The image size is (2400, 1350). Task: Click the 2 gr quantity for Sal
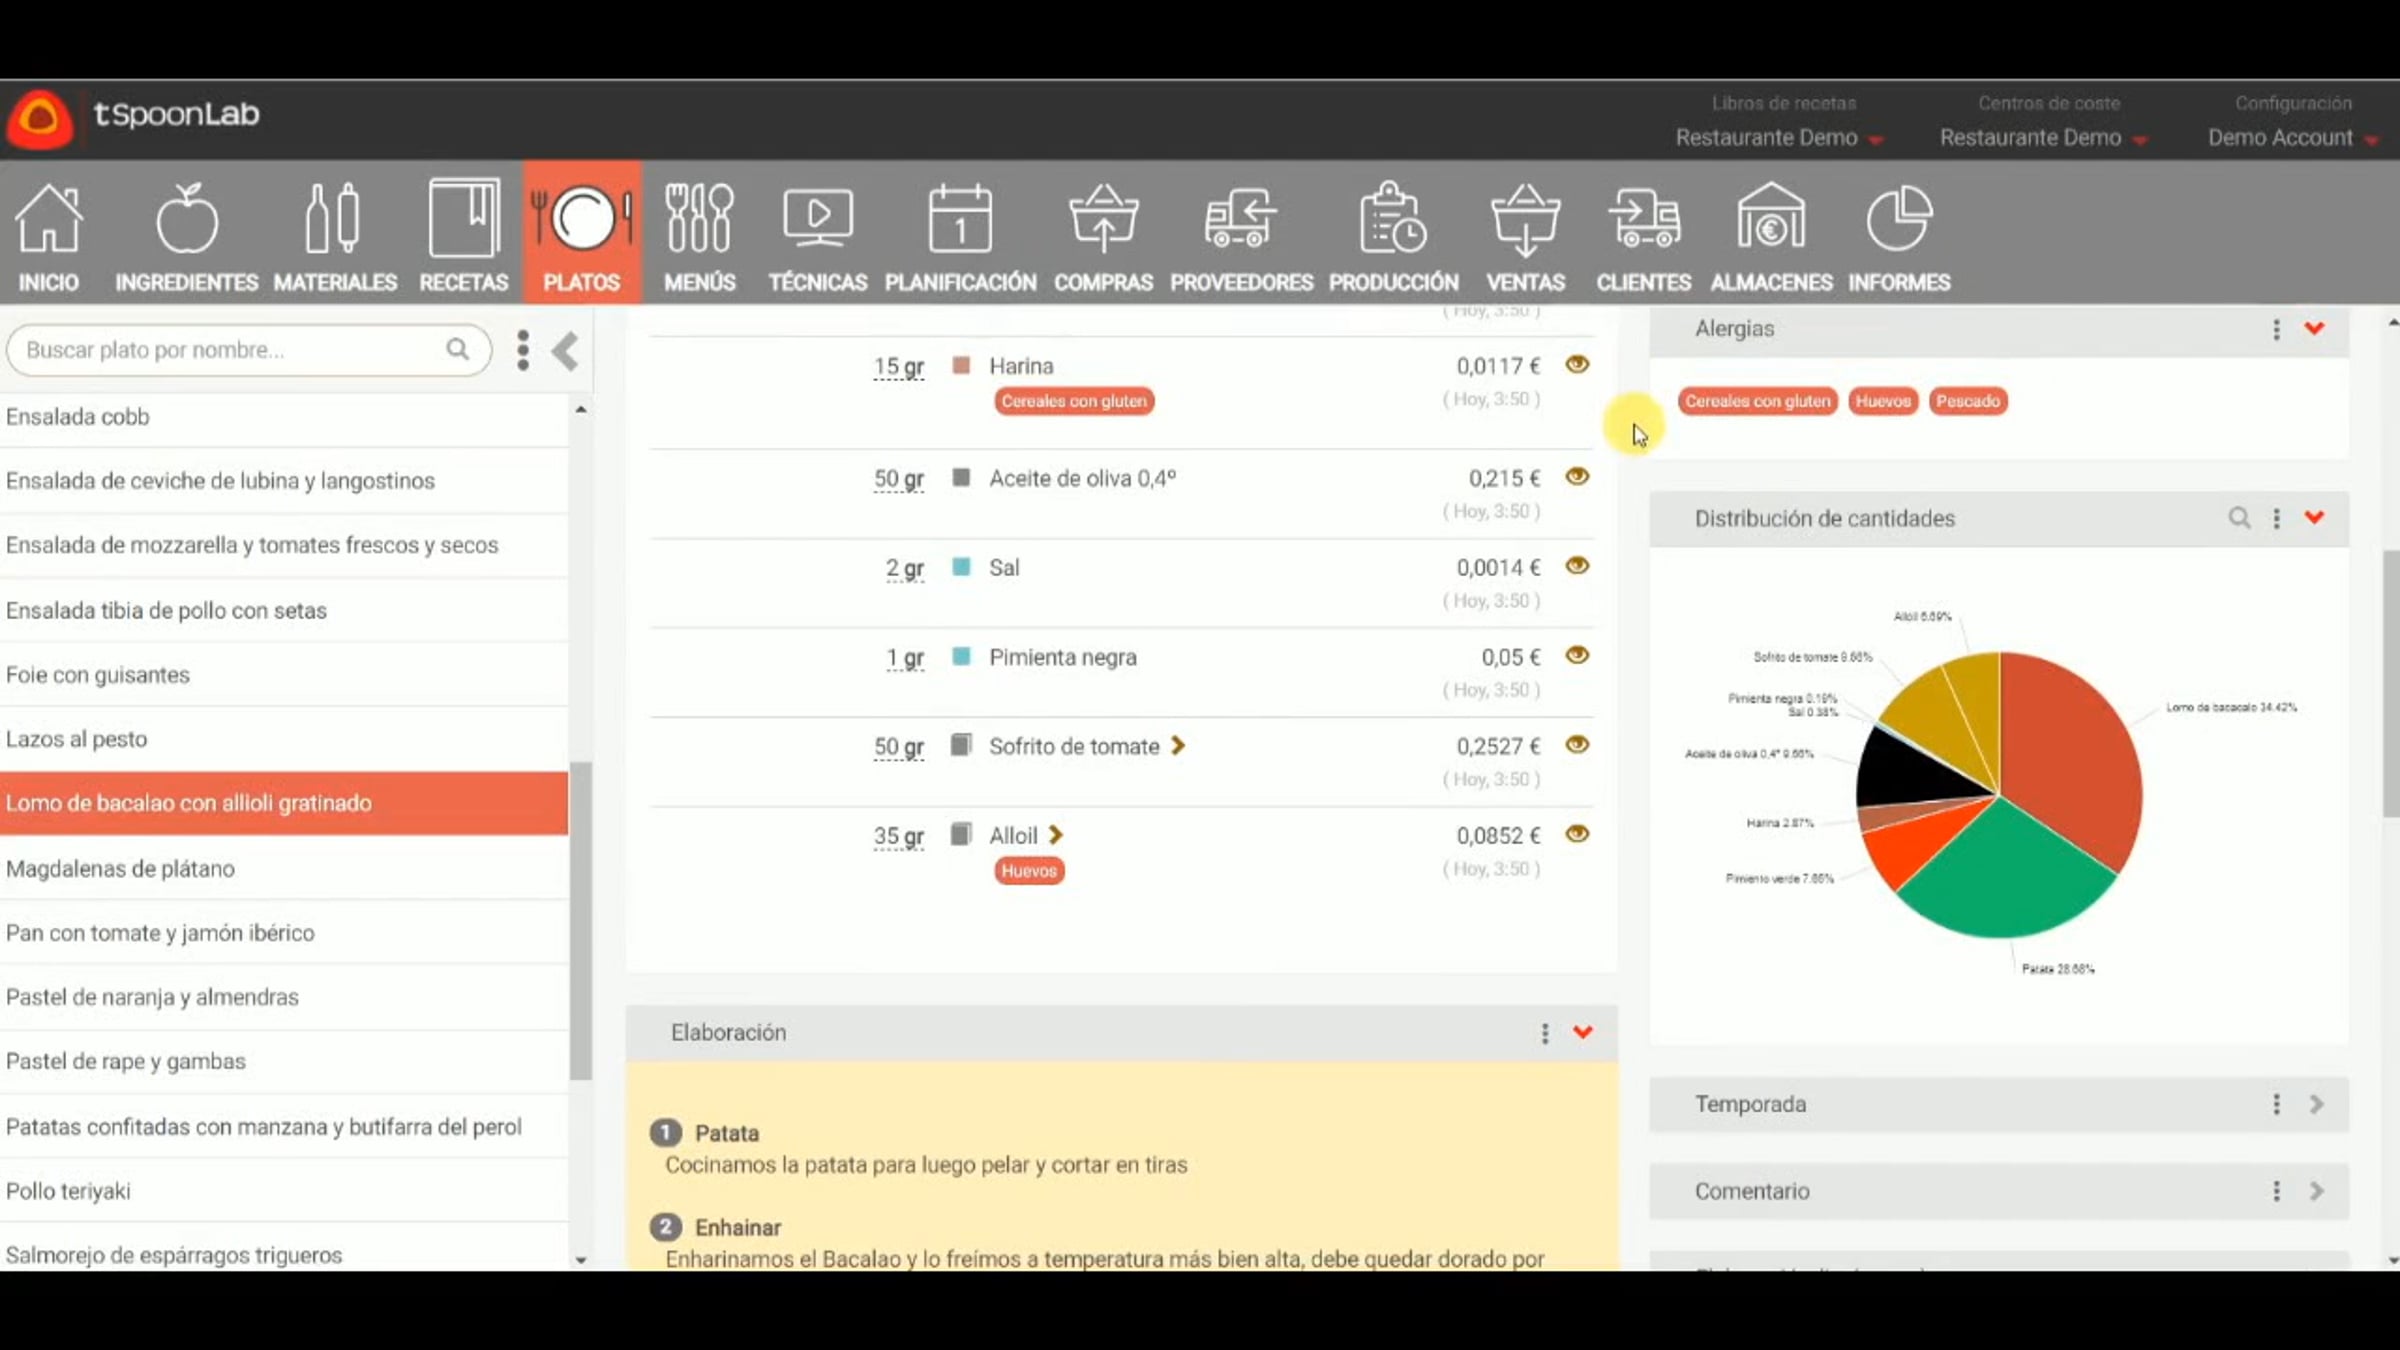tap(905, 568)
